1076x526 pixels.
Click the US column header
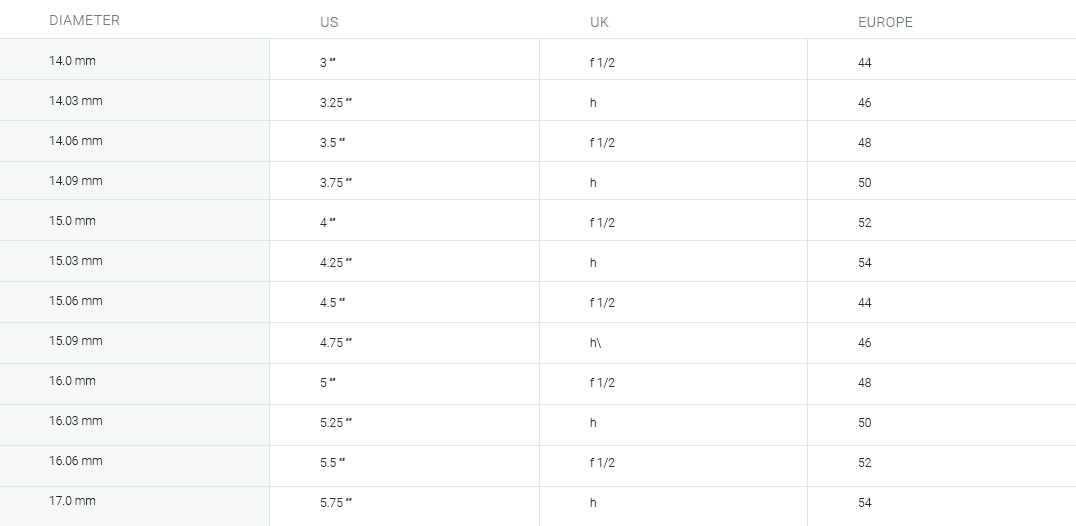(x=329, y=22)
